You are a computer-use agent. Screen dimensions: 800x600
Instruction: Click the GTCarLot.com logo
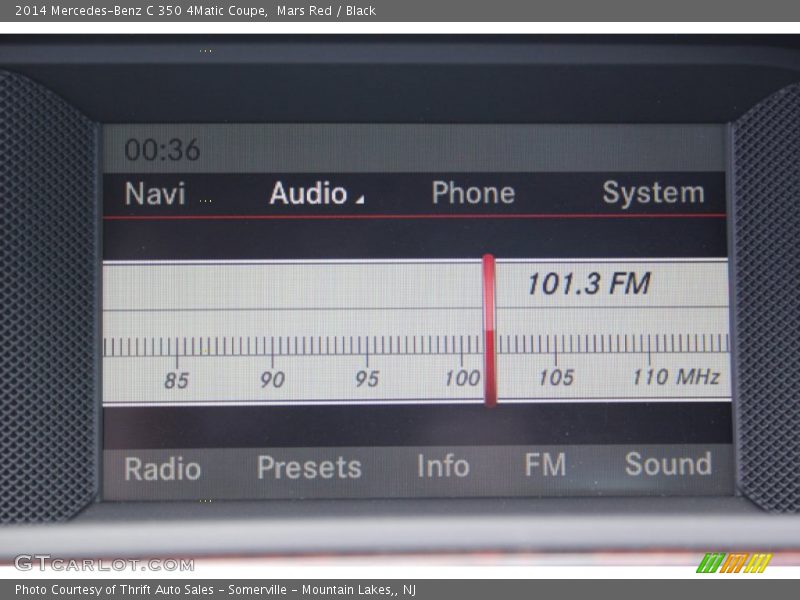pyautogui.click(x=105, y=564)
